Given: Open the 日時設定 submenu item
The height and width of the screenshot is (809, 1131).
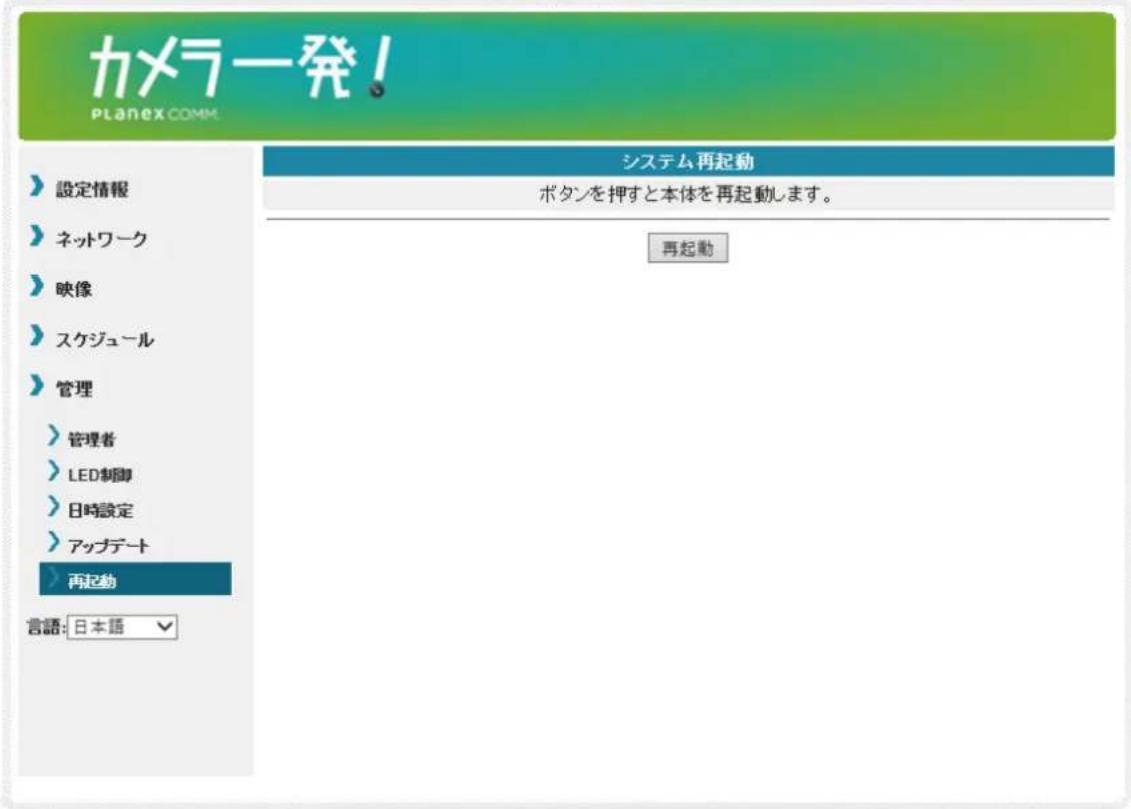Looking at the screenshot, I should point(100,510).
